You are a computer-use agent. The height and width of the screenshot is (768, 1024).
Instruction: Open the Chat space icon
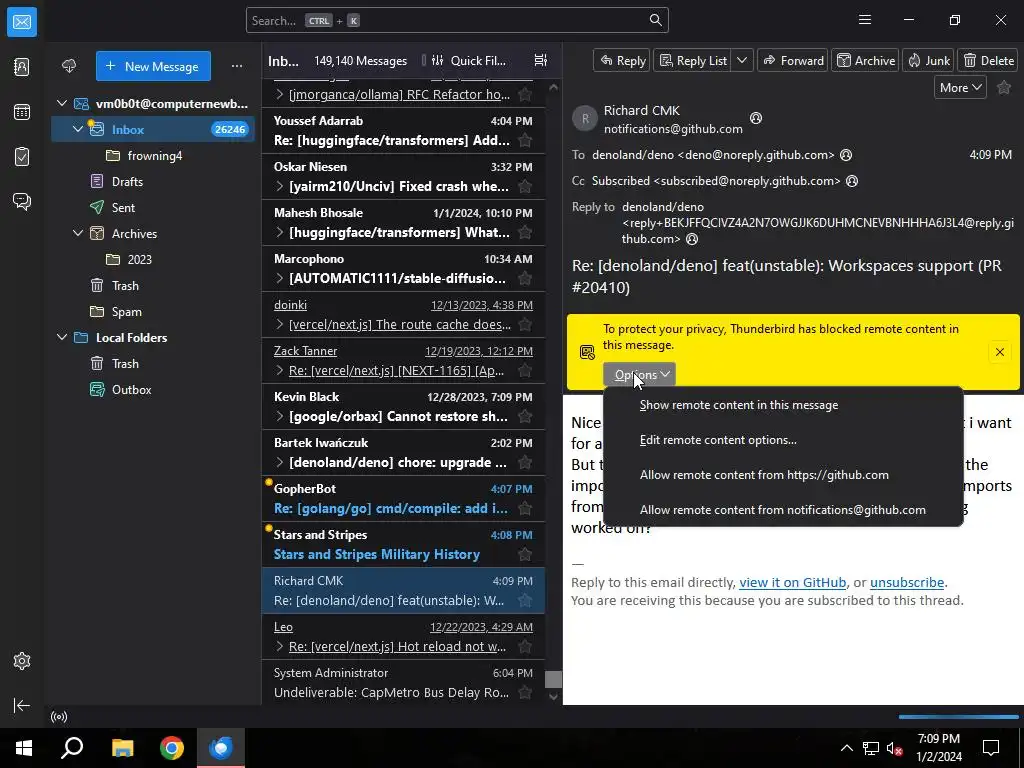click(22, 201)
